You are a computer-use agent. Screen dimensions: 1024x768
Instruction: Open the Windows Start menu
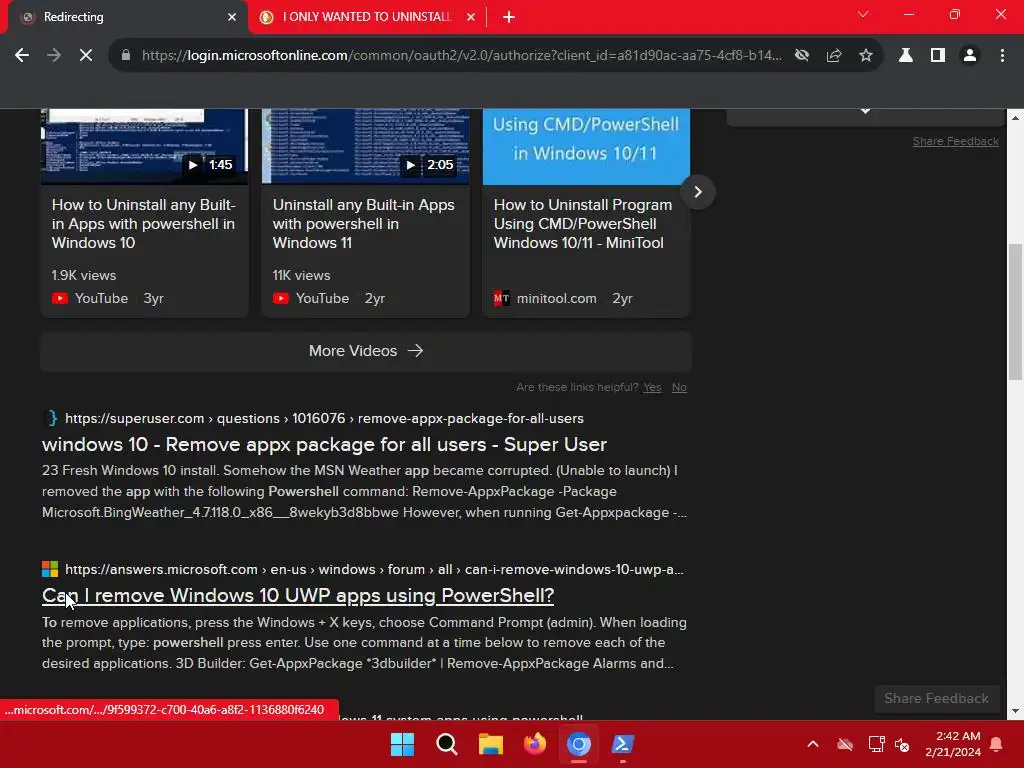coord(402,744)
